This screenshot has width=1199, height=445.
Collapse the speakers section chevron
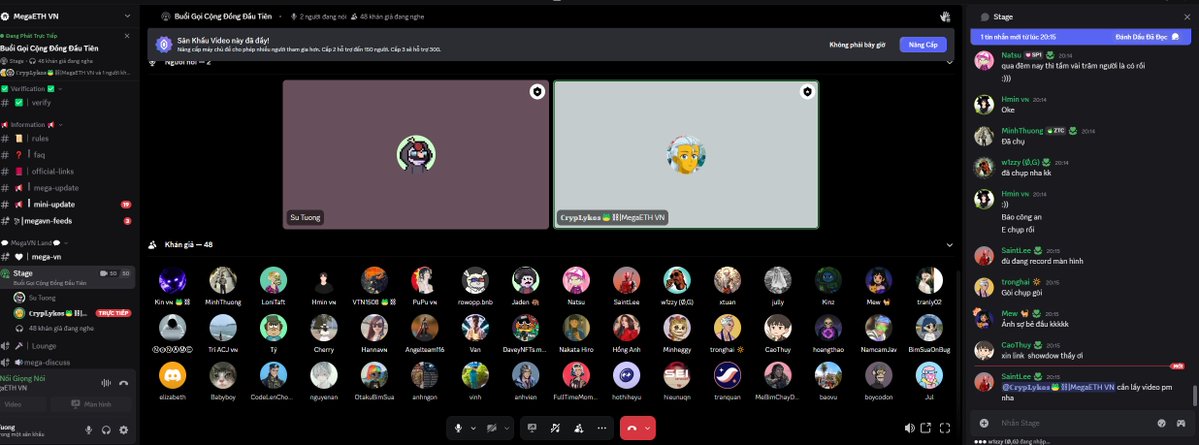click(950, 62)
